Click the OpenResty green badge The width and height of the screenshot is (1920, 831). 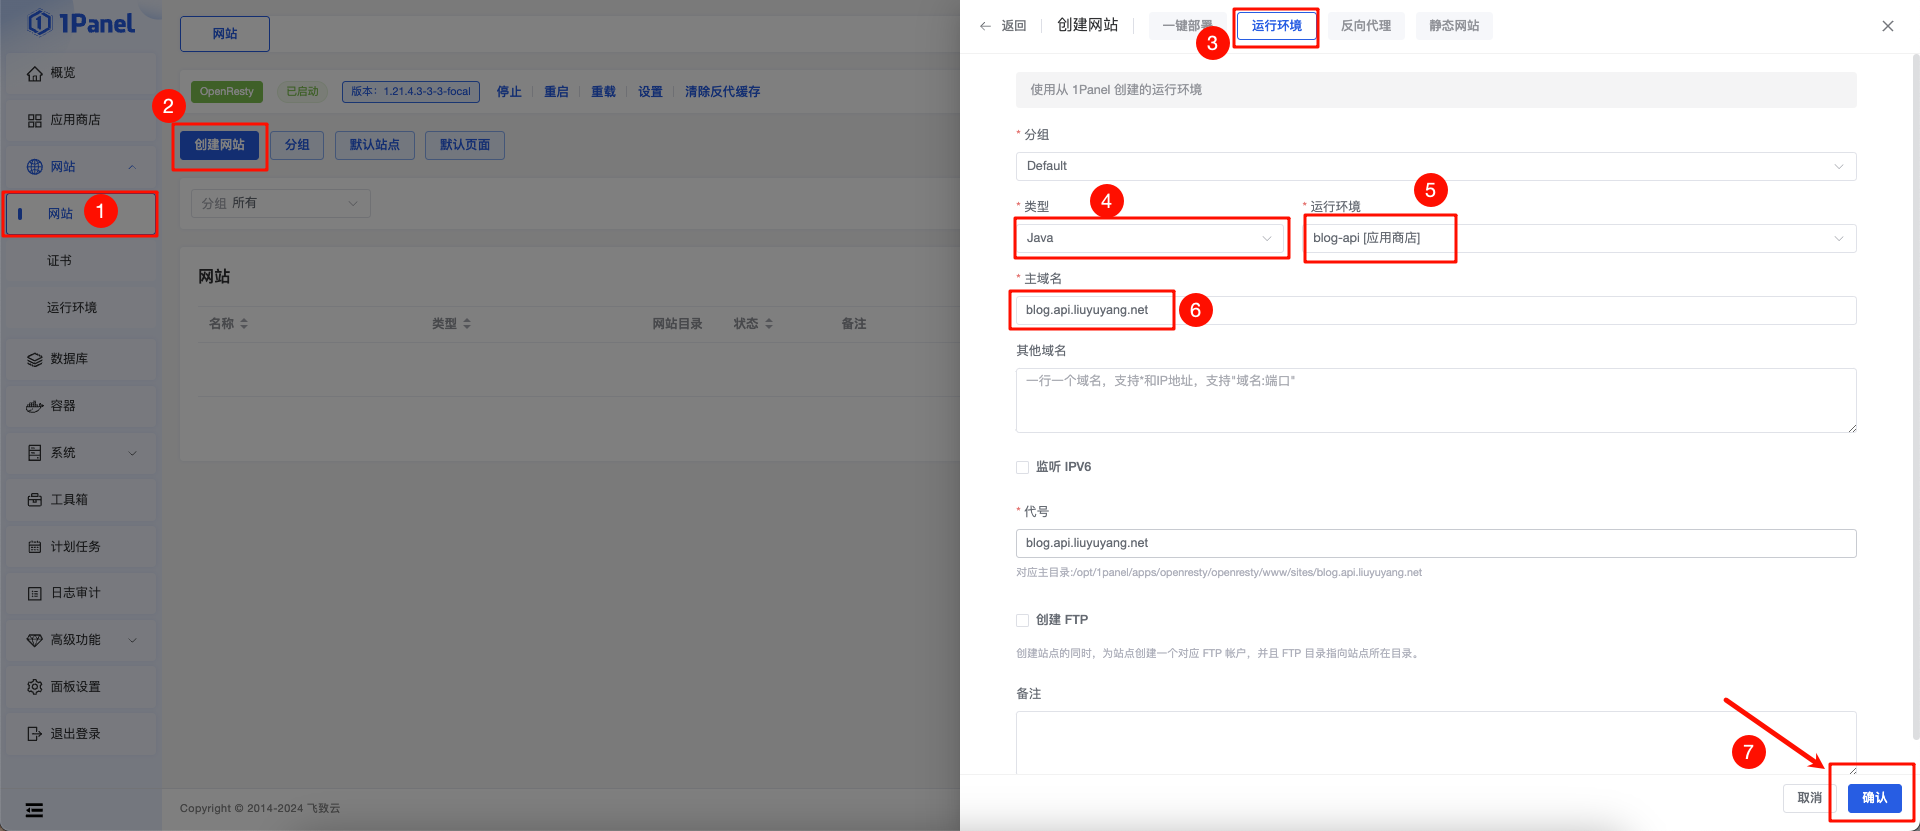pyautogui.click(x=227, y=92)
